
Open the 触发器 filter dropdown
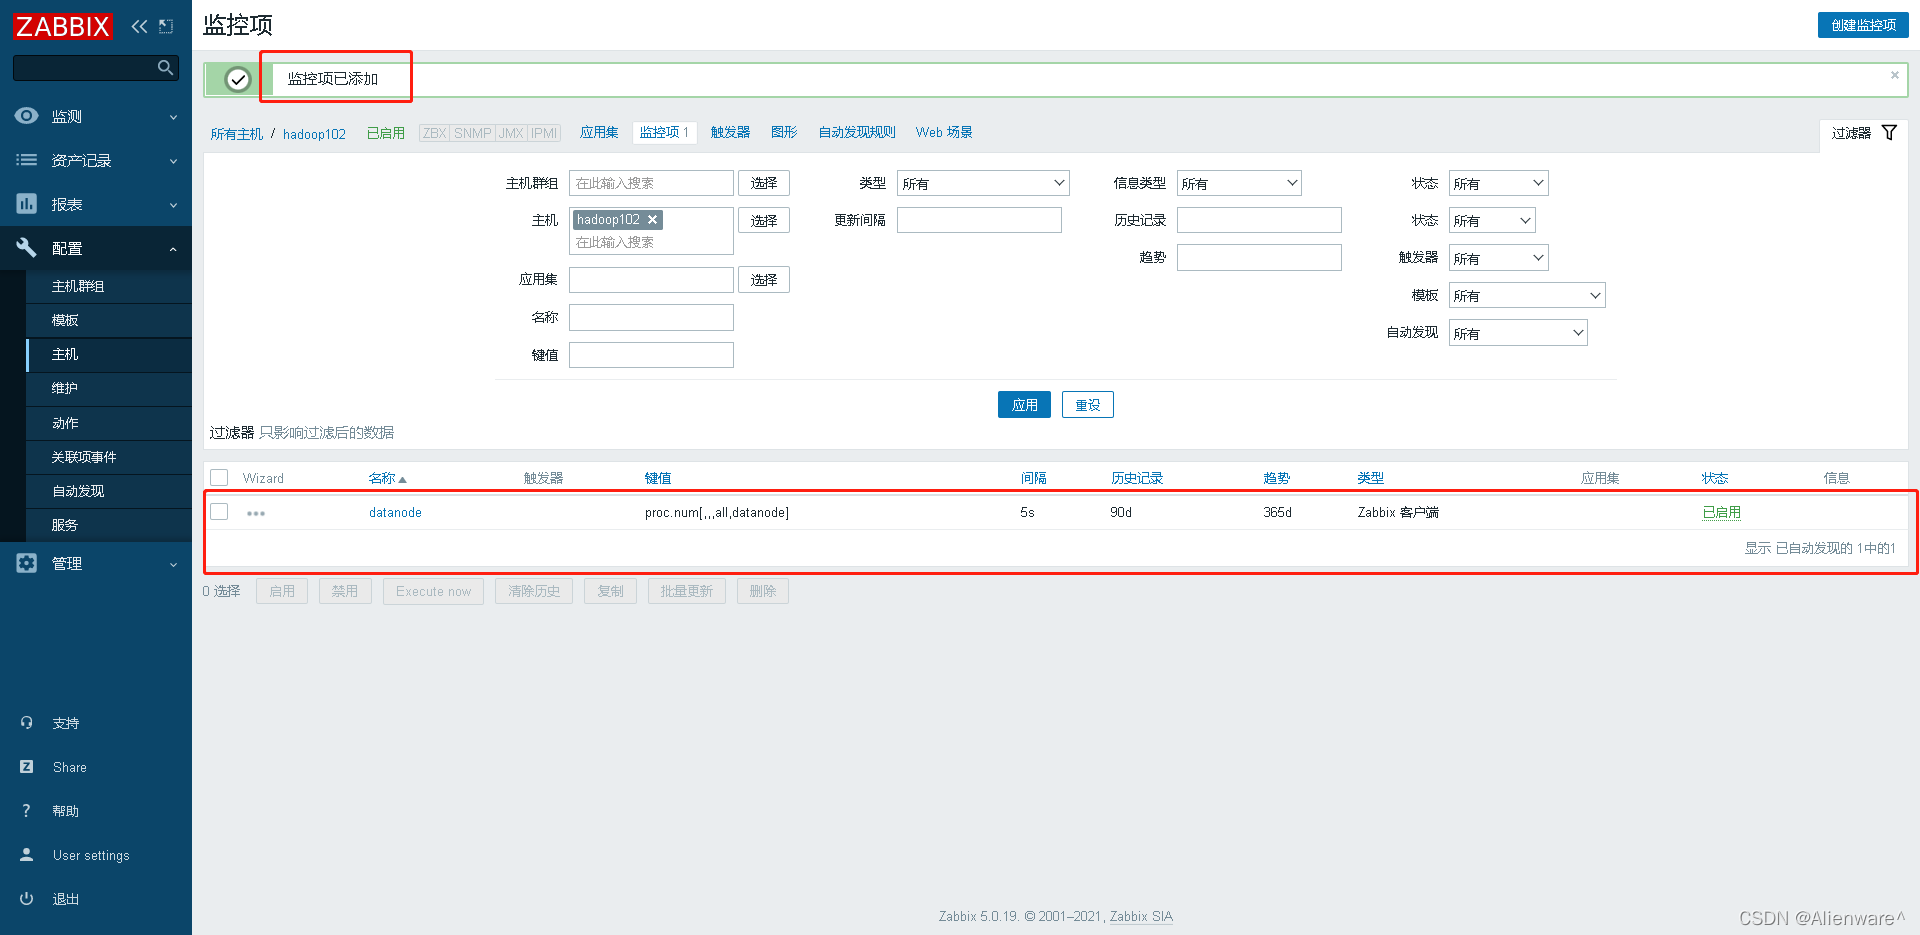[1498, 258]
